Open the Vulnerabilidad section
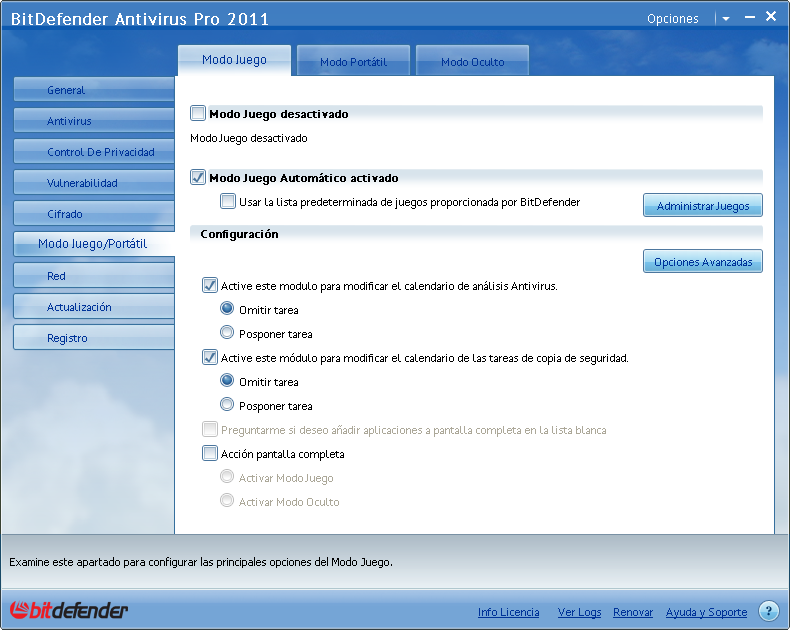 point(94,183)
